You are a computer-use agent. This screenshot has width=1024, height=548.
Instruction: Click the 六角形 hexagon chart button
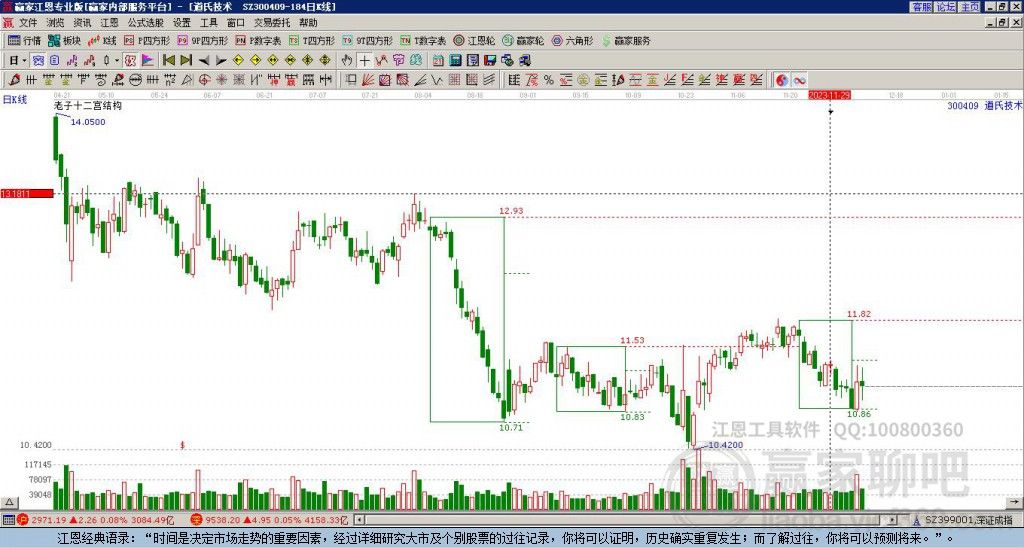[575, 41]
